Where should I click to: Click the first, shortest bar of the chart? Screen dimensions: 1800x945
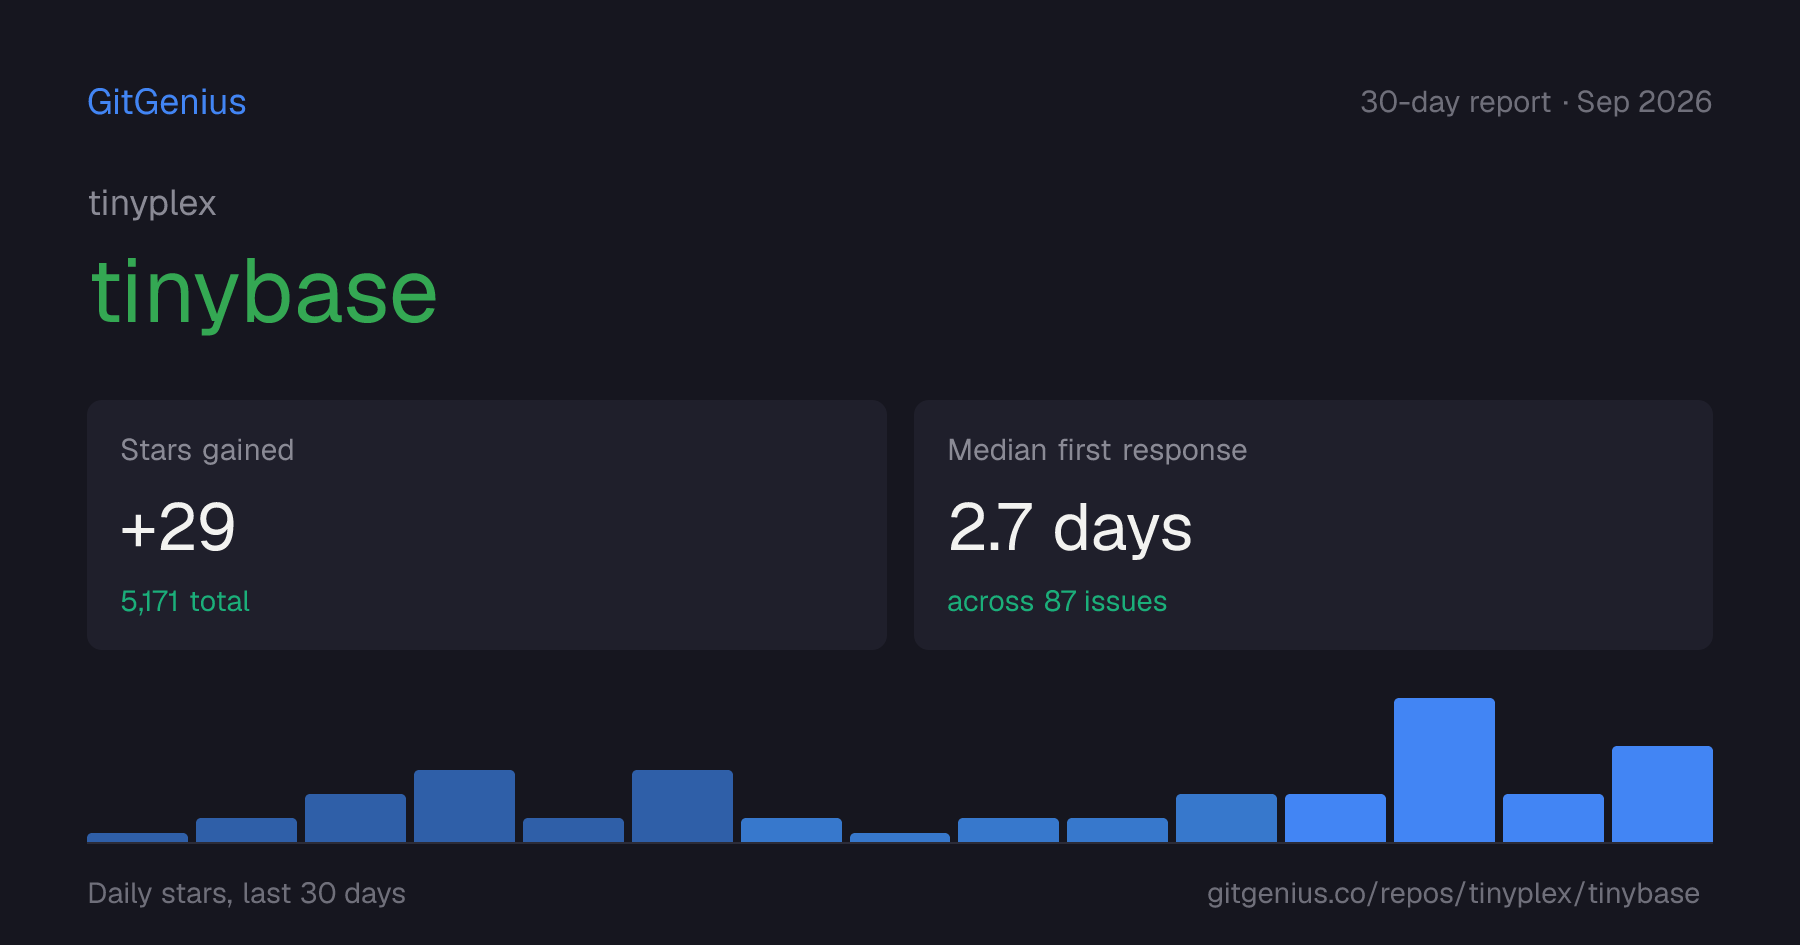(137, 837)
